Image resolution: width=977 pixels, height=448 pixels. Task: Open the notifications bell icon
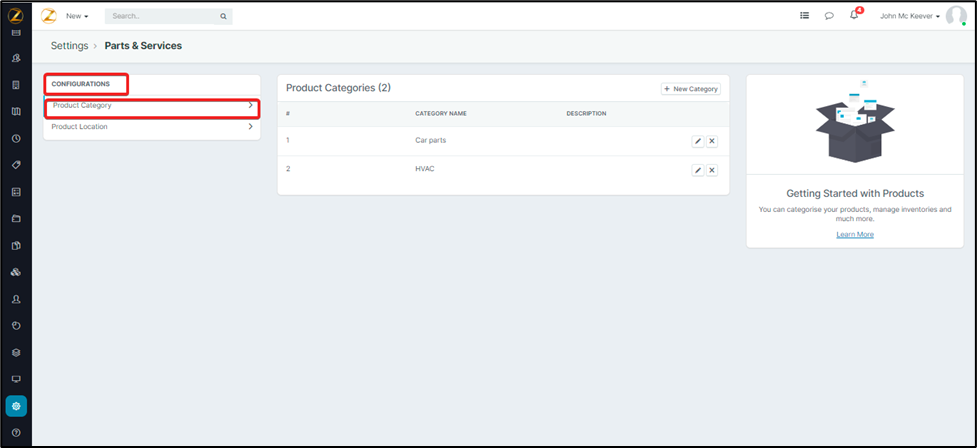[x=854, y=16]
